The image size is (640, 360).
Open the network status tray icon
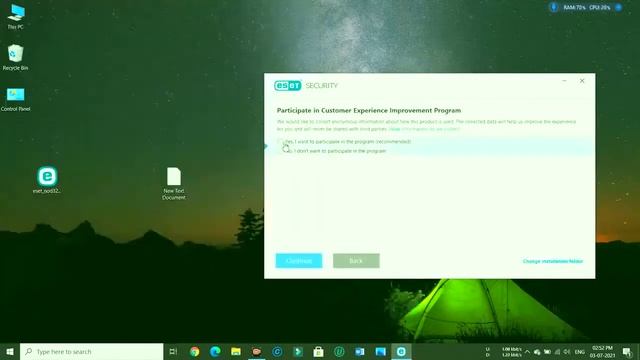tap(557, 352)
